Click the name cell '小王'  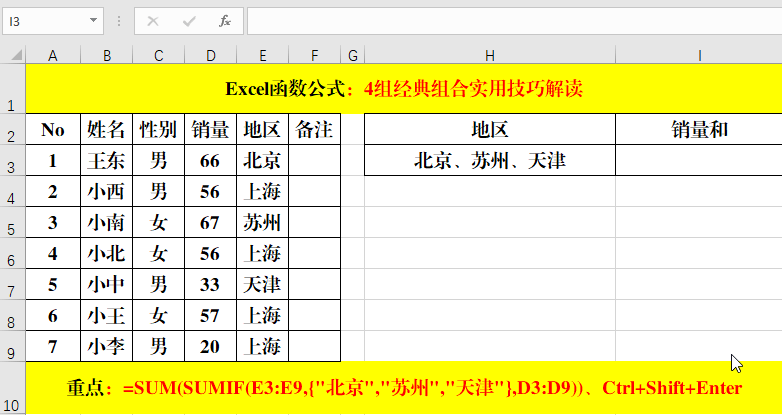click(107, 315)
